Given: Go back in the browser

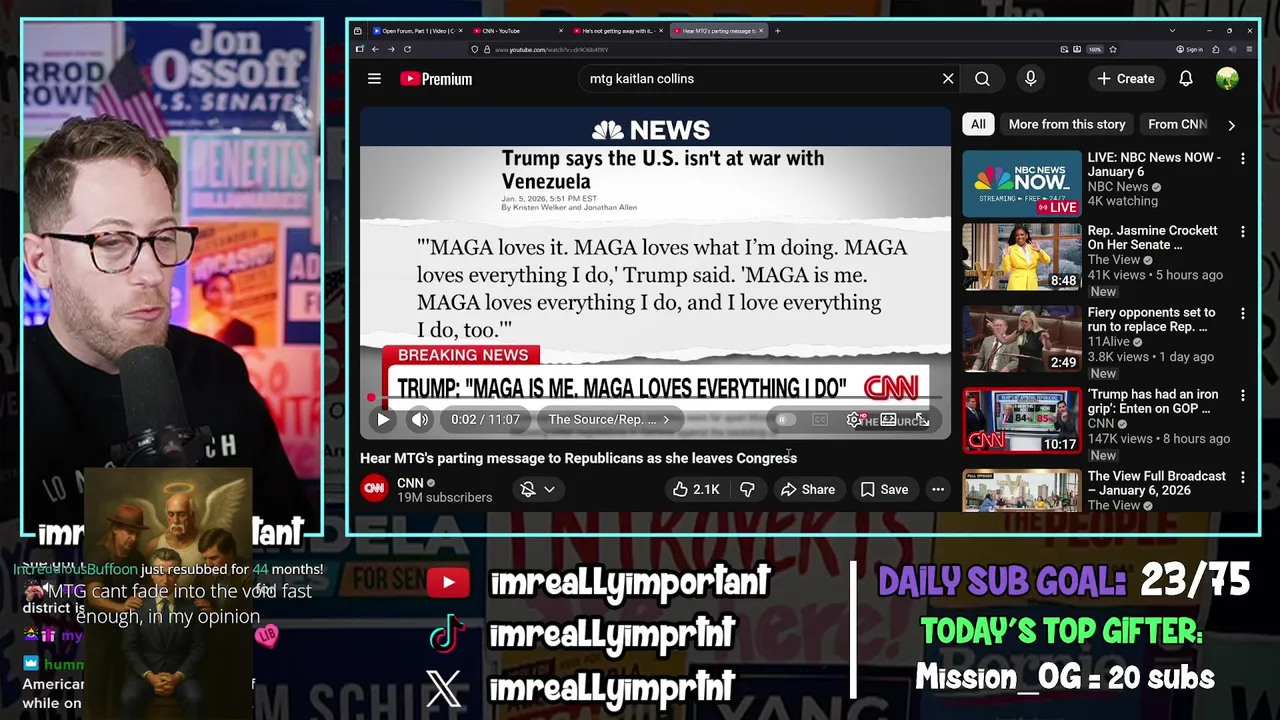Looking at the screenshot, I should 375,49.
